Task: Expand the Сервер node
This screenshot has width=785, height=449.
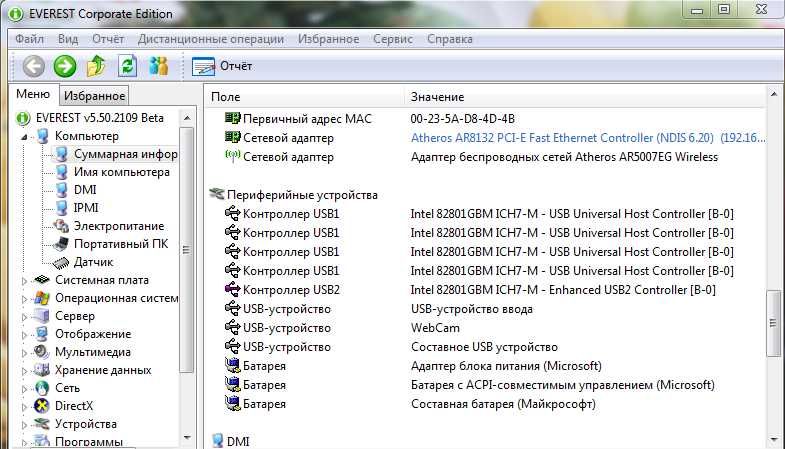Action: pos(24,317)
